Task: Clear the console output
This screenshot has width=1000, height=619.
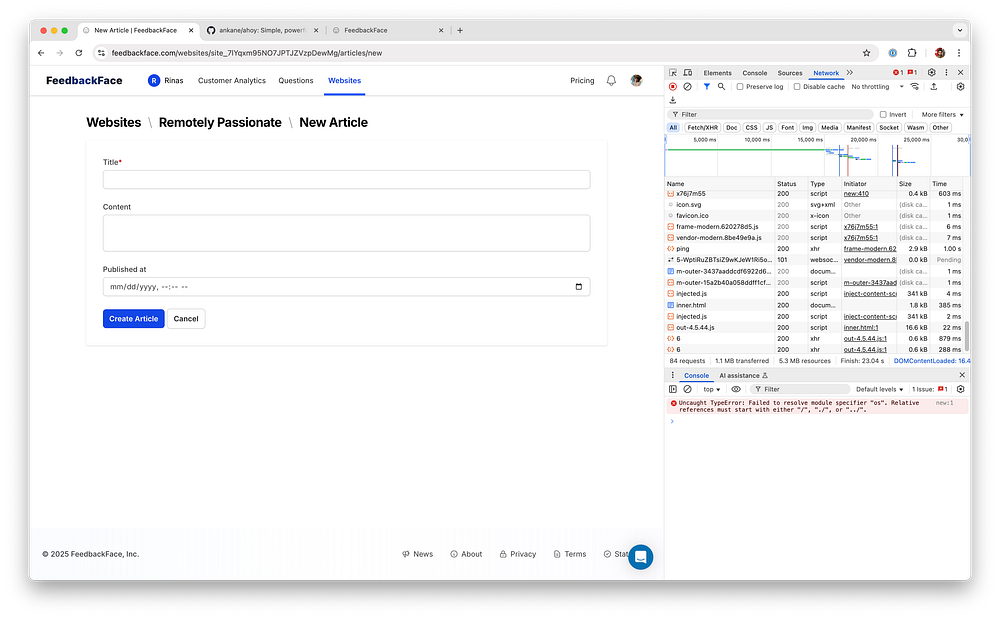Action: 688,389
